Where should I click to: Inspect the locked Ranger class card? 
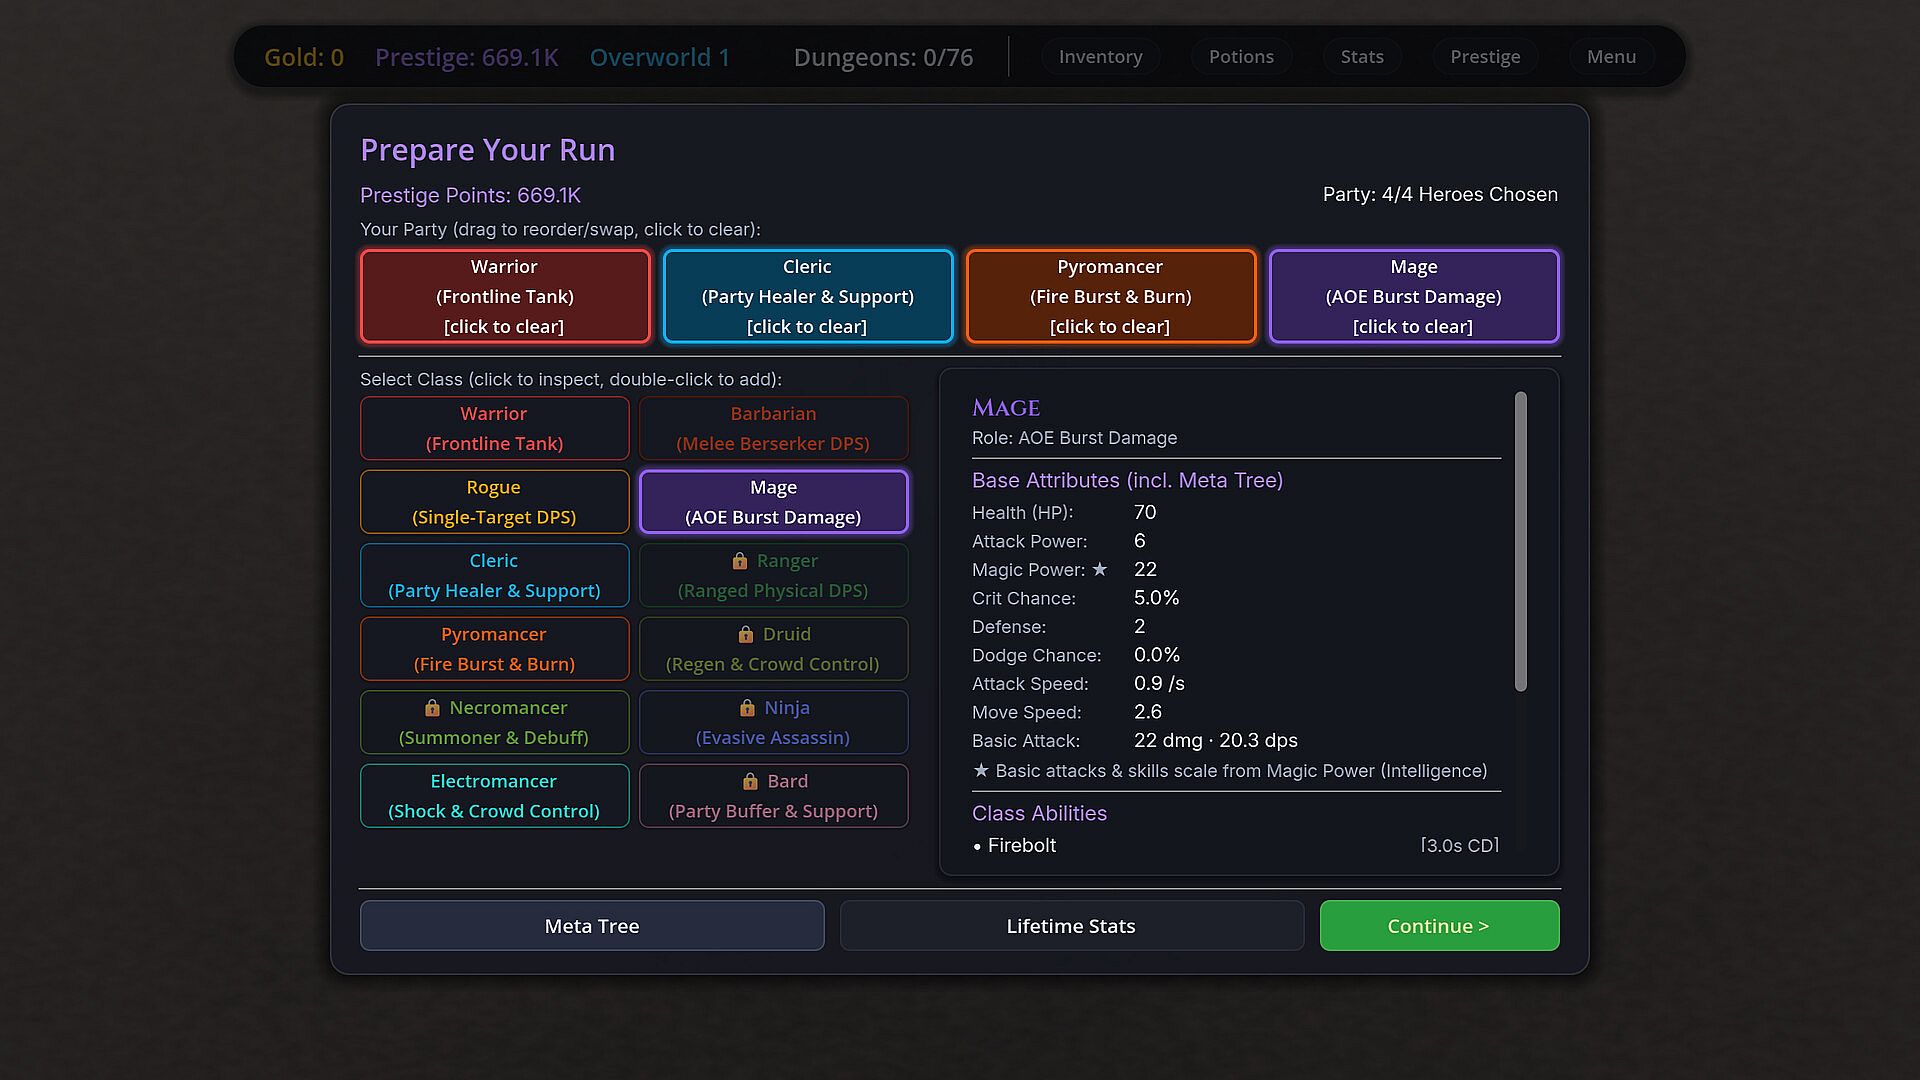pyautogui.click(x=773, y=575)
